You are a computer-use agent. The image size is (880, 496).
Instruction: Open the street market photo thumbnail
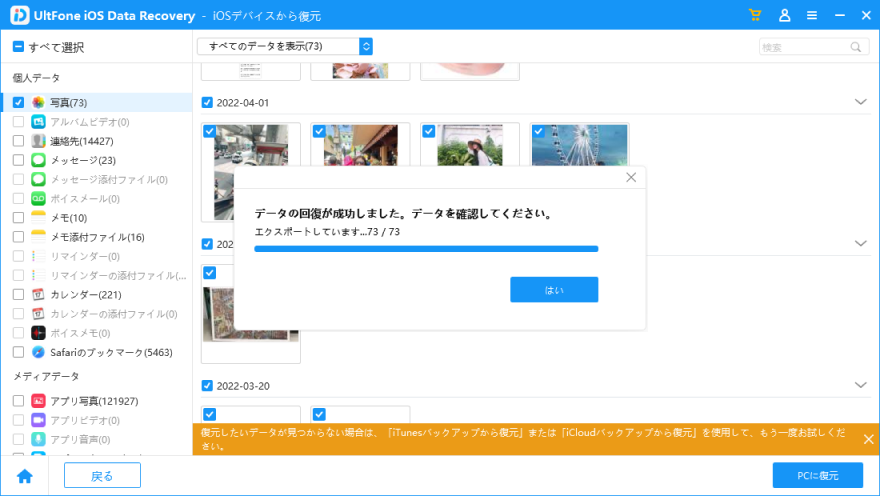click(360, 145)
